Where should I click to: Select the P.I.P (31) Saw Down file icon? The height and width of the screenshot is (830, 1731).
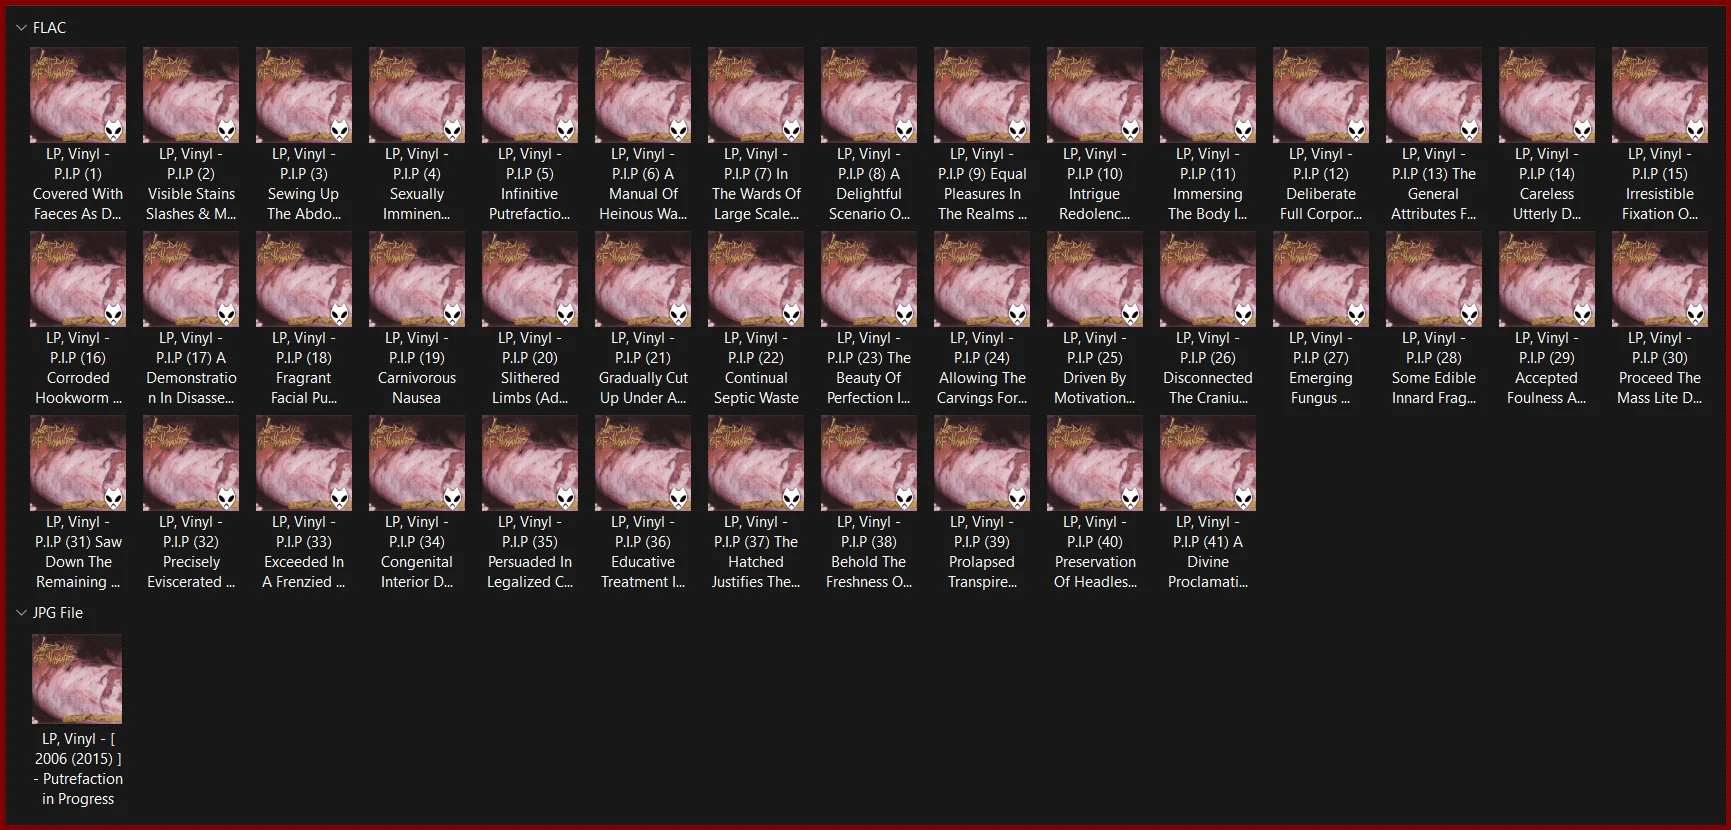(78, 463)
